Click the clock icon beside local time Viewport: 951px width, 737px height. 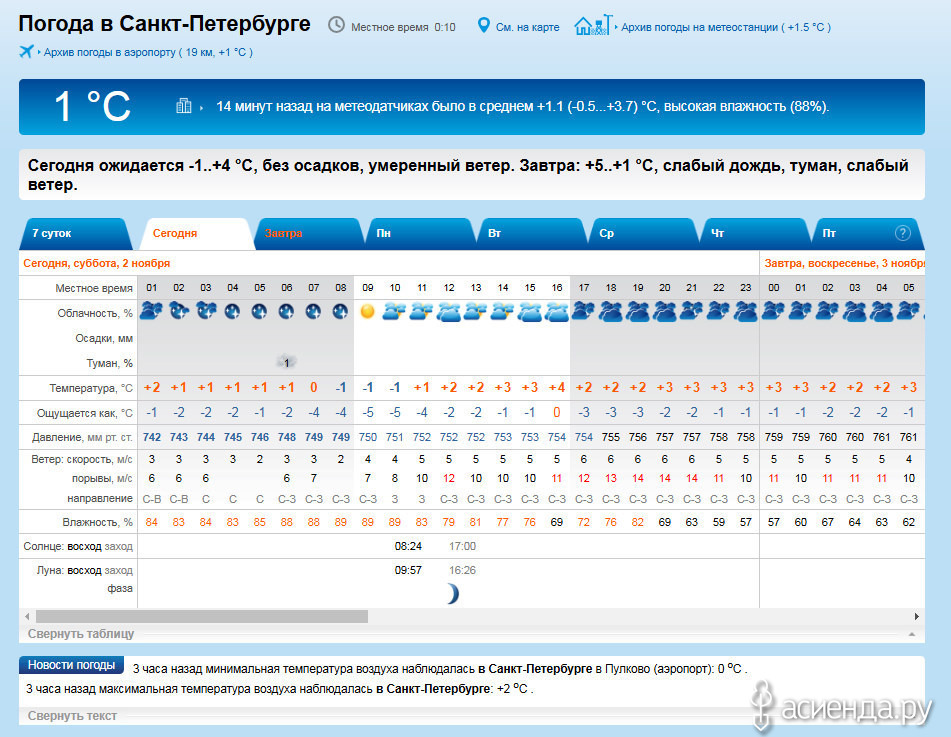(x=336, y=25)
